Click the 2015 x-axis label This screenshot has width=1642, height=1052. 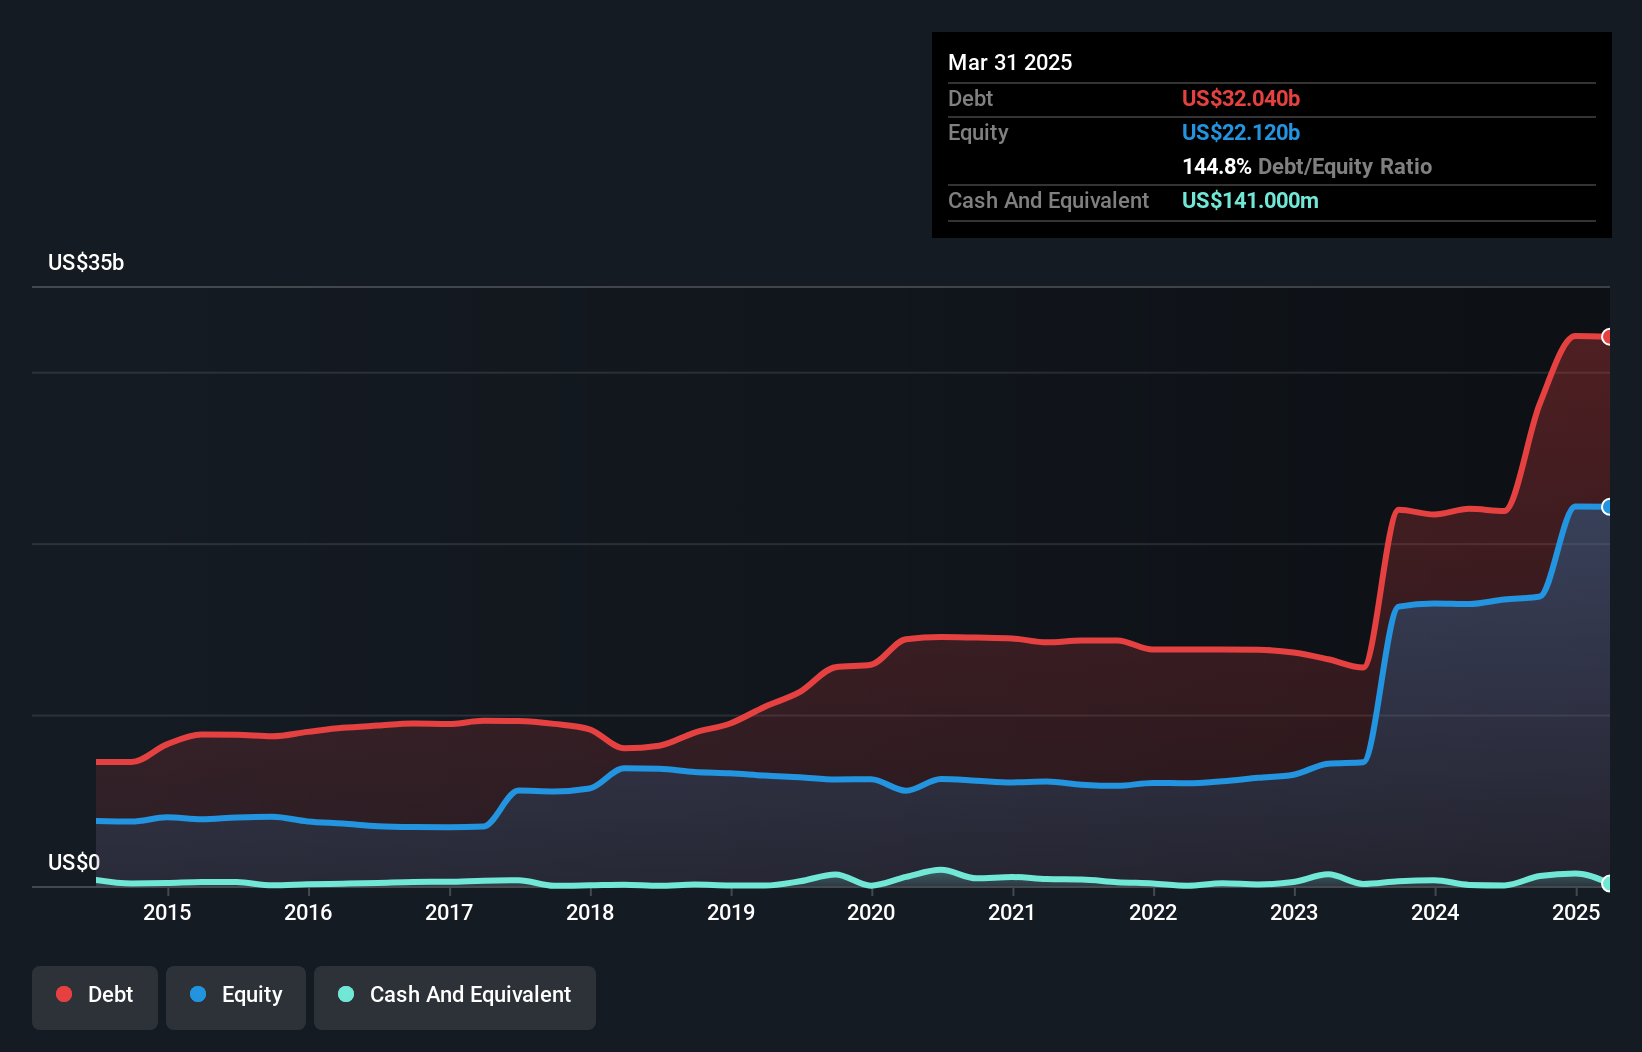click(167, 912)
